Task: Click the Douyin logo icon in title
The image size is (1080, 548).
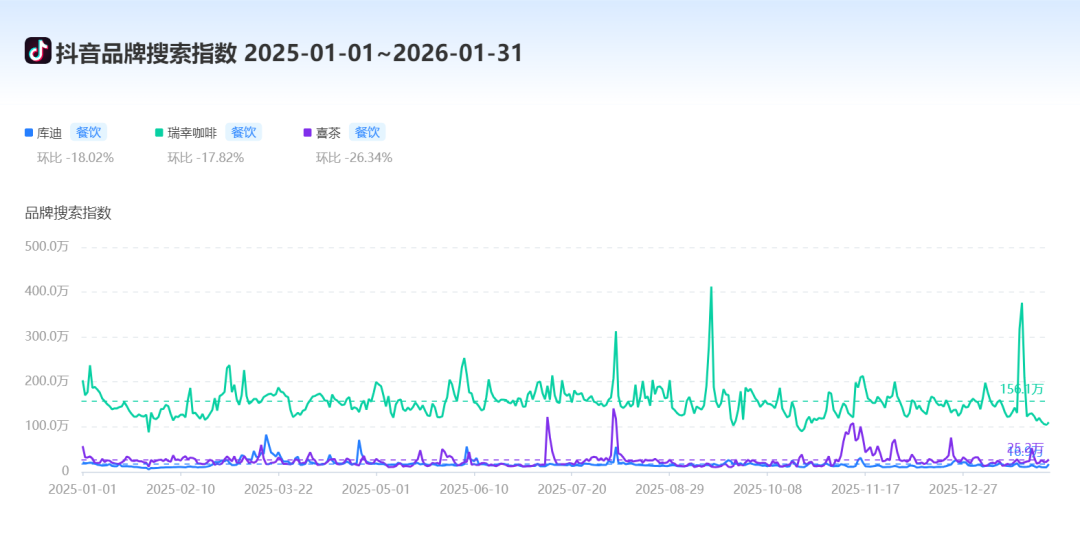Action: (38, 51)
